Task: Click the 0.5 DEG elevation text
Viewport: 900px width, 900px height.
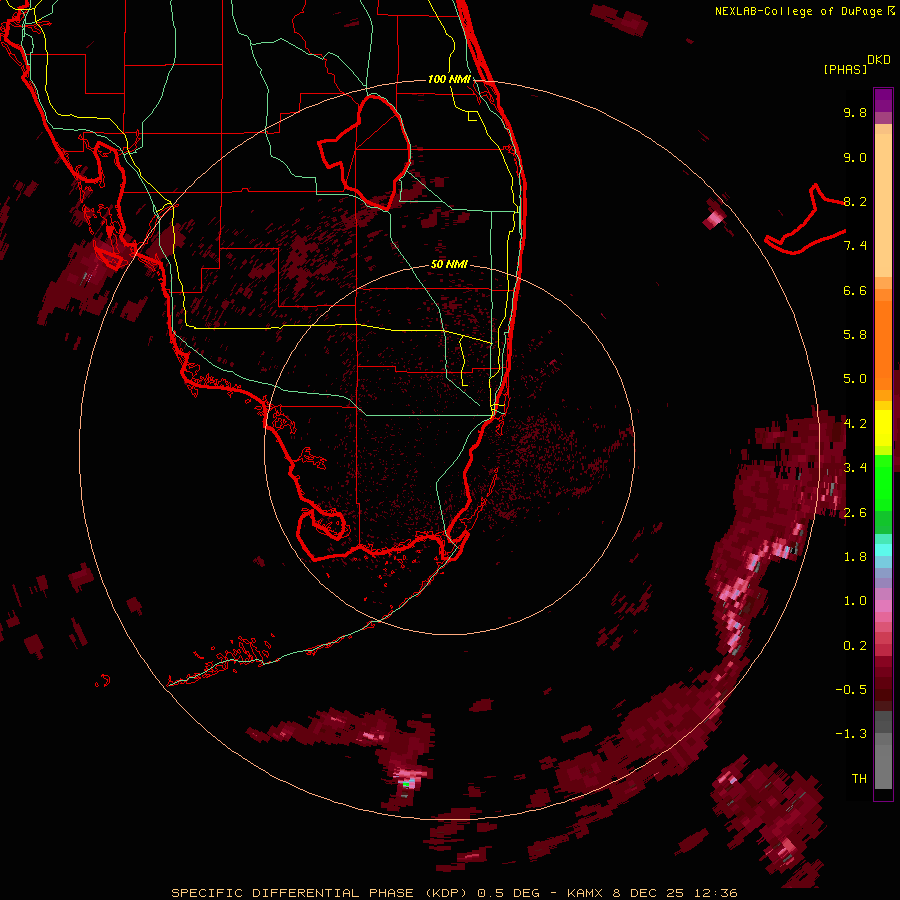Action: point(509,893)
